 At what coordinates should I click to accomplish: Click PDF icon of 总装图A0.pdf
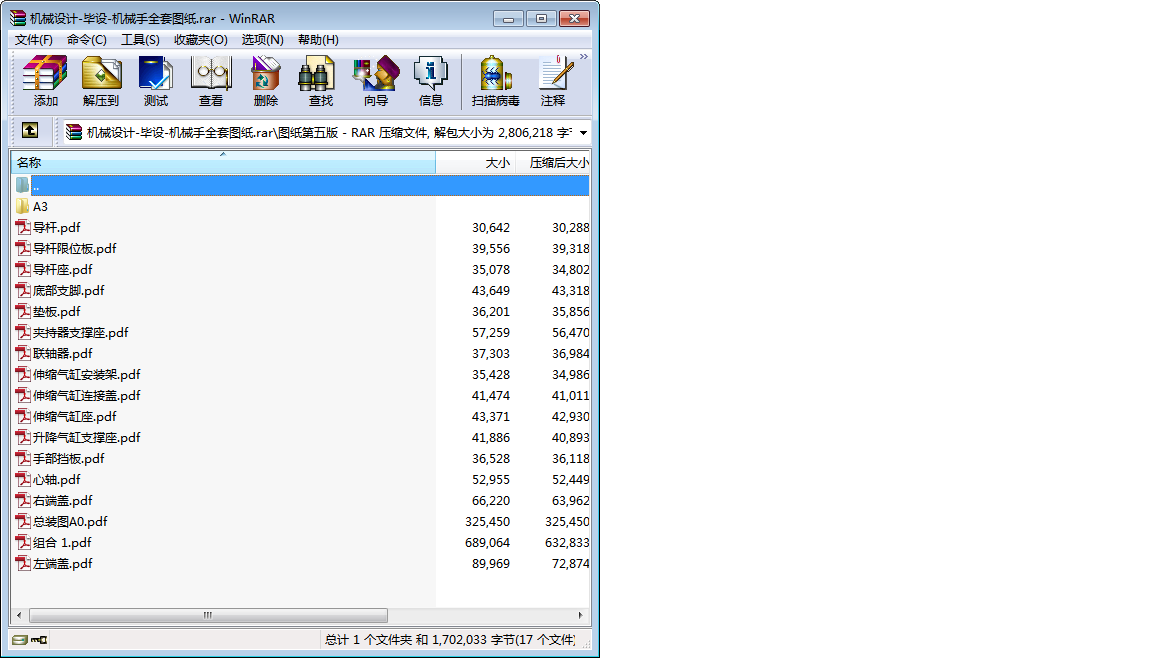coord(23,522)
